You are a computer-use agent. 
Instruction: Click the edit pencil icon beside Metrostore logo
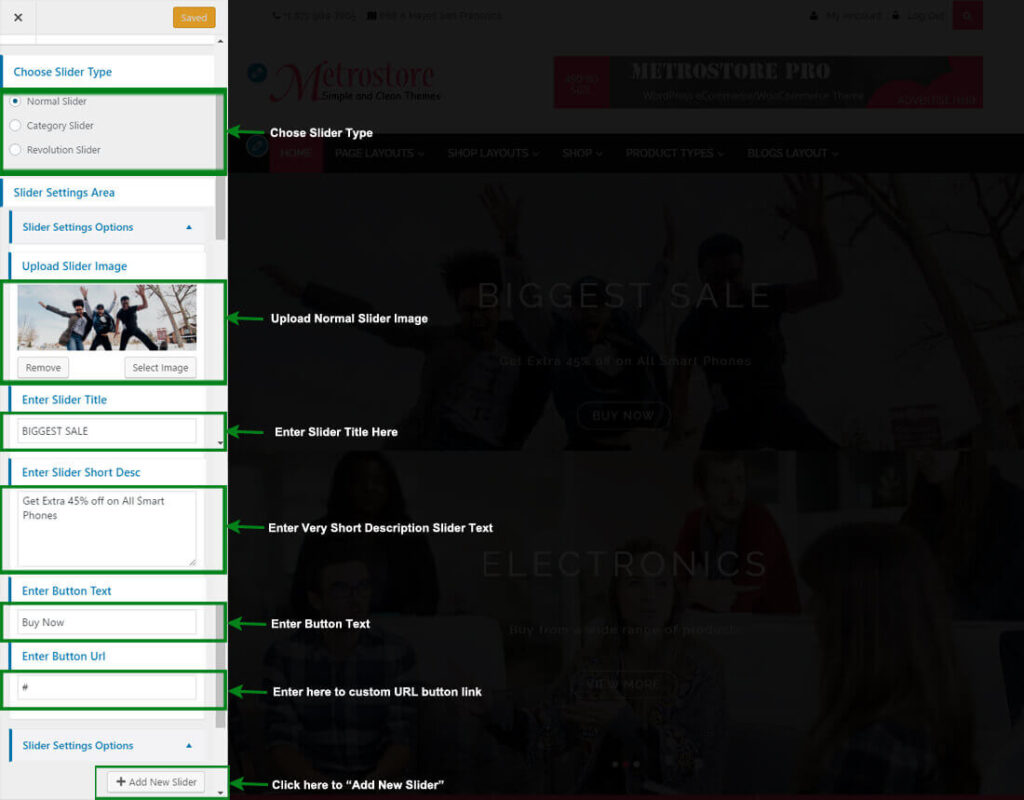(257, 72)
